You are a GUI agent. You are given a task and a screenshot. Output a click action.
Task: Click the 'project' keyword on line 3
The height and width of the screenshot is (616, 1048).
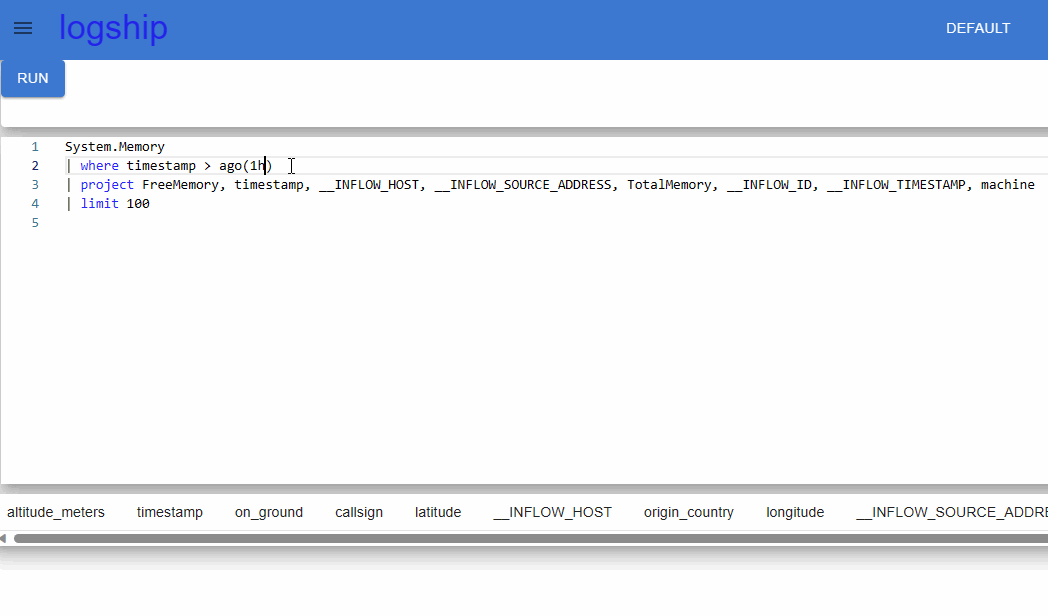[107, 184]
